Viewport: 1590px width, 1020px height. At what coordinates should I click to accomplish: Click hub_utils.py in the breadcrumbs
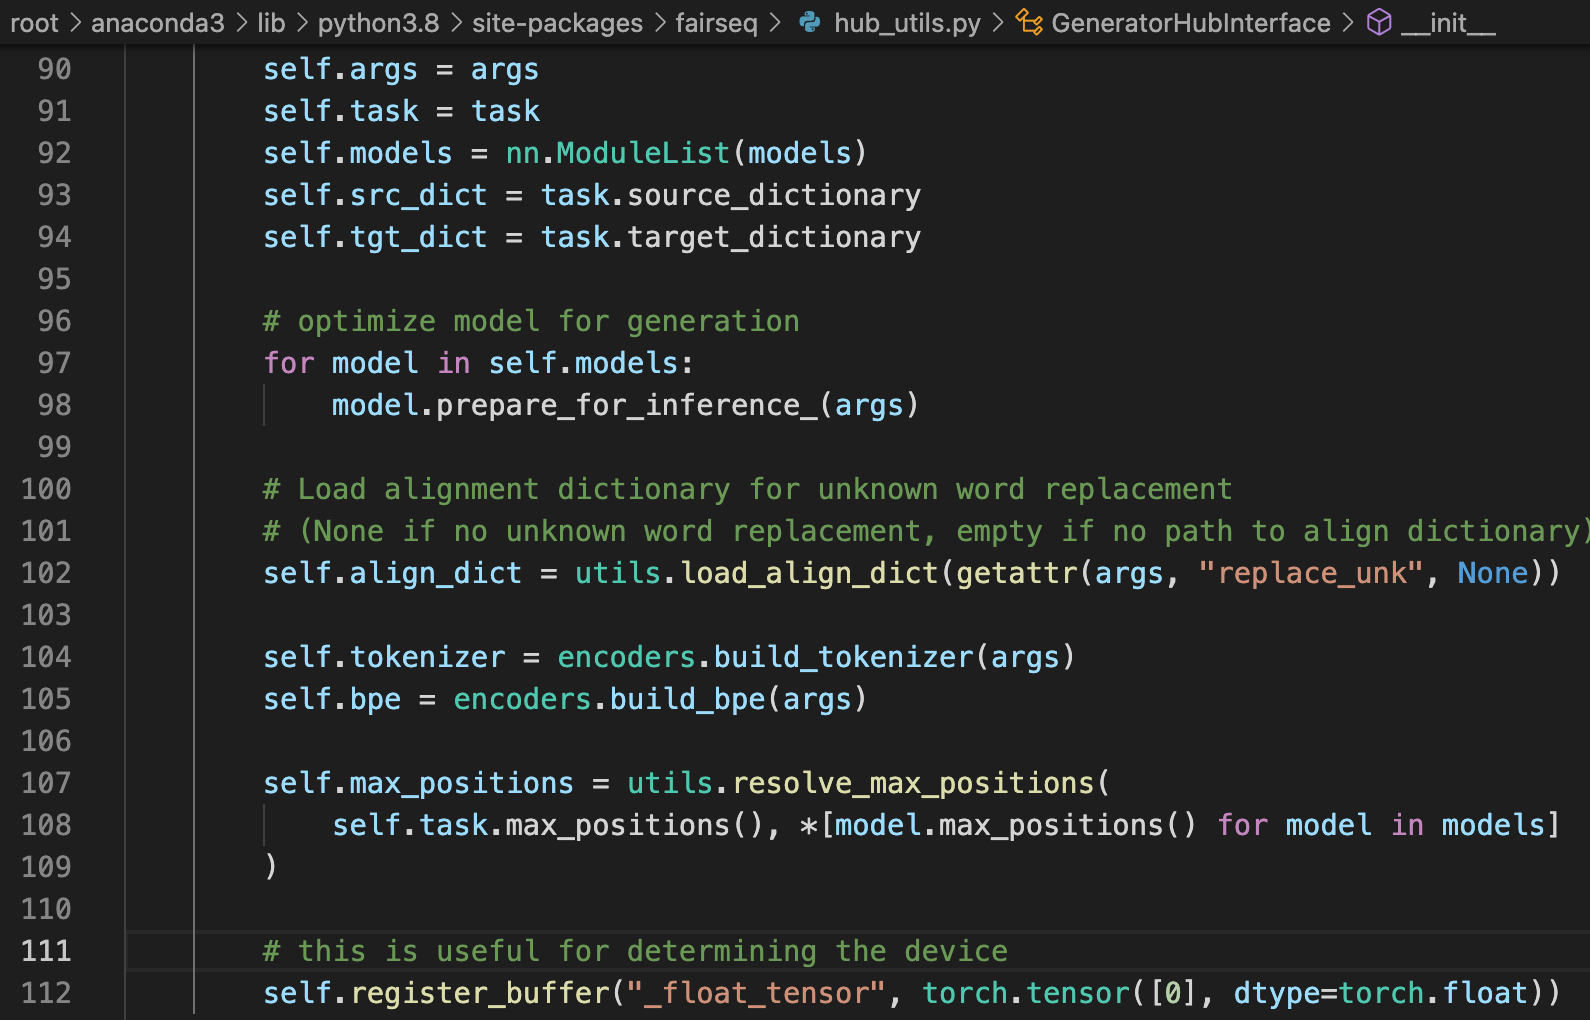907,22
